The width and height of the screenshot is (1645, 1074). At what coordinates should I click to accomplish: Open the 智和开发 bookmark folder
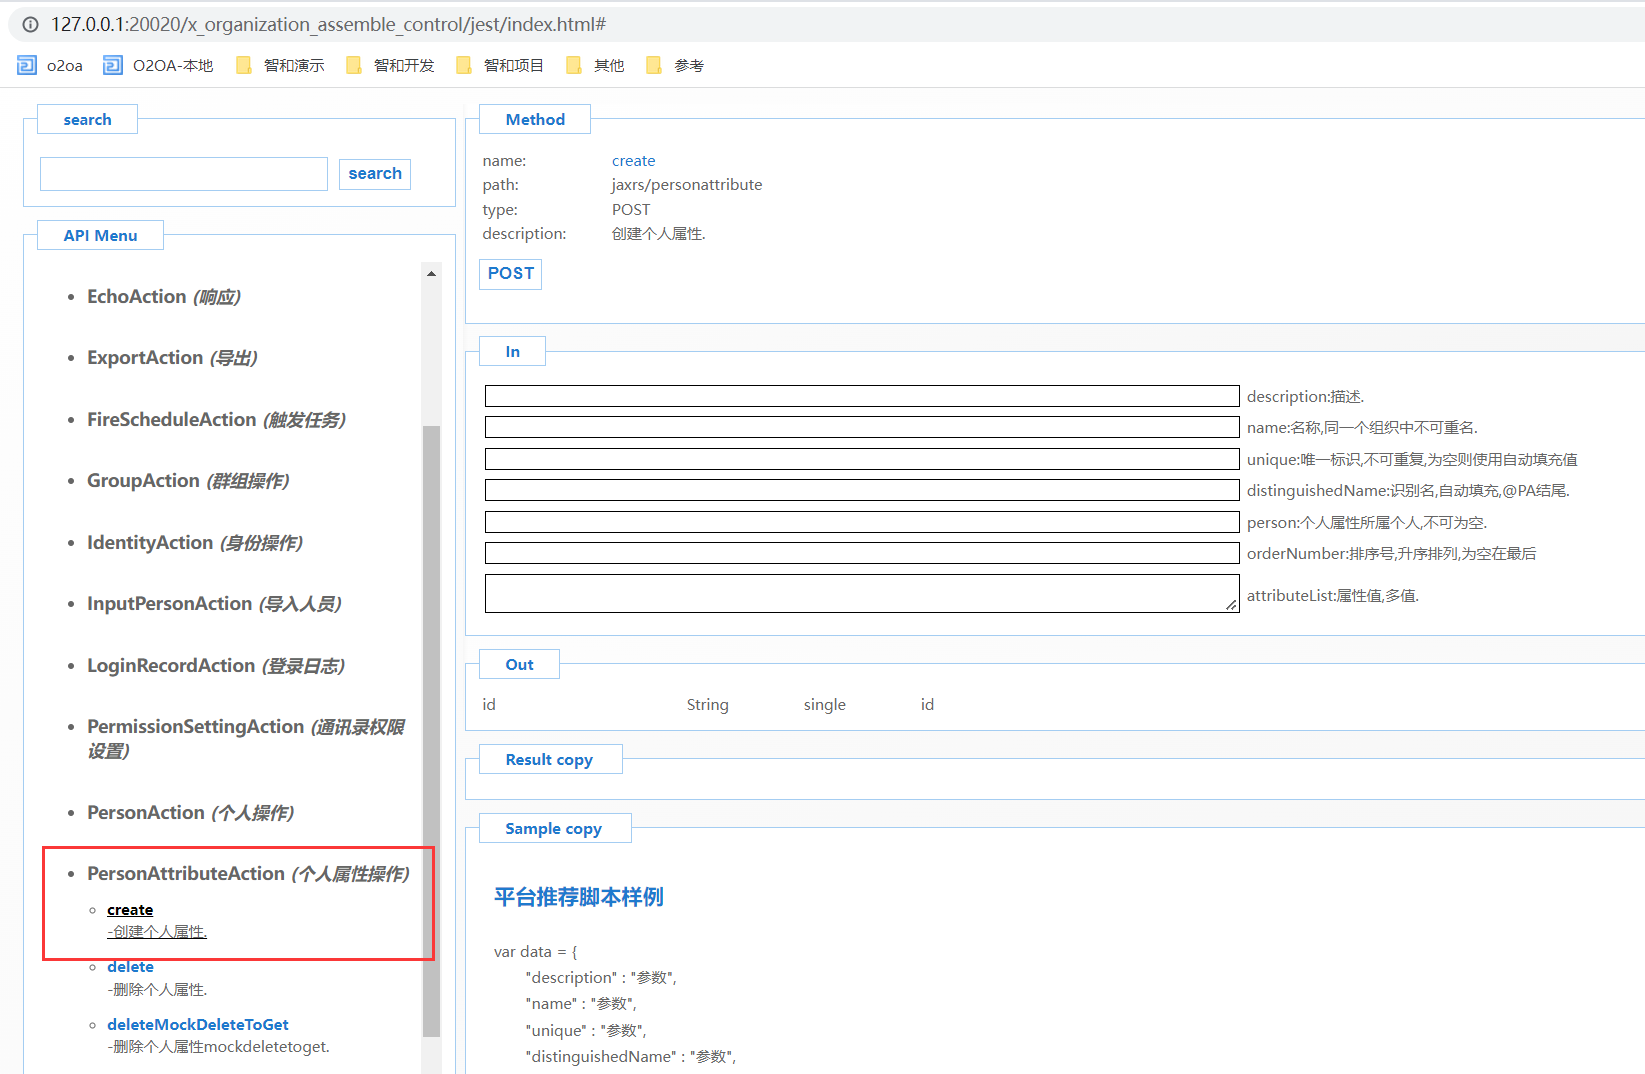[x=391, y=66]
